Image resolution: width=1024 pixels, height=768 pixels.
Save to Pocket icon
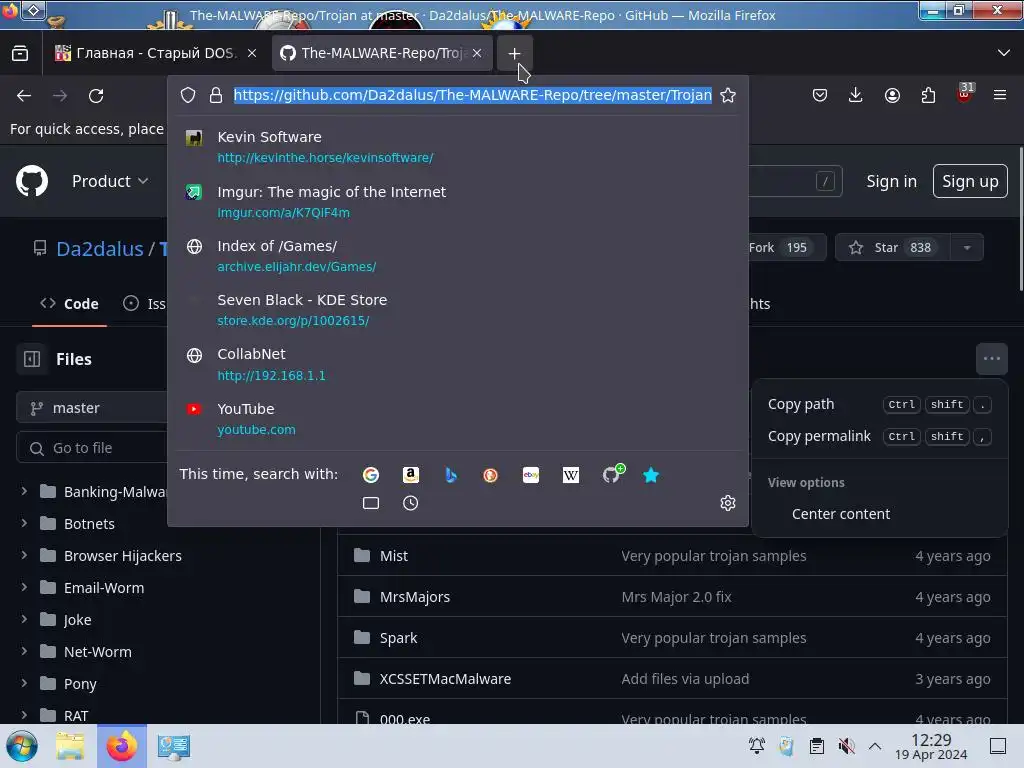tap(820, 95)
